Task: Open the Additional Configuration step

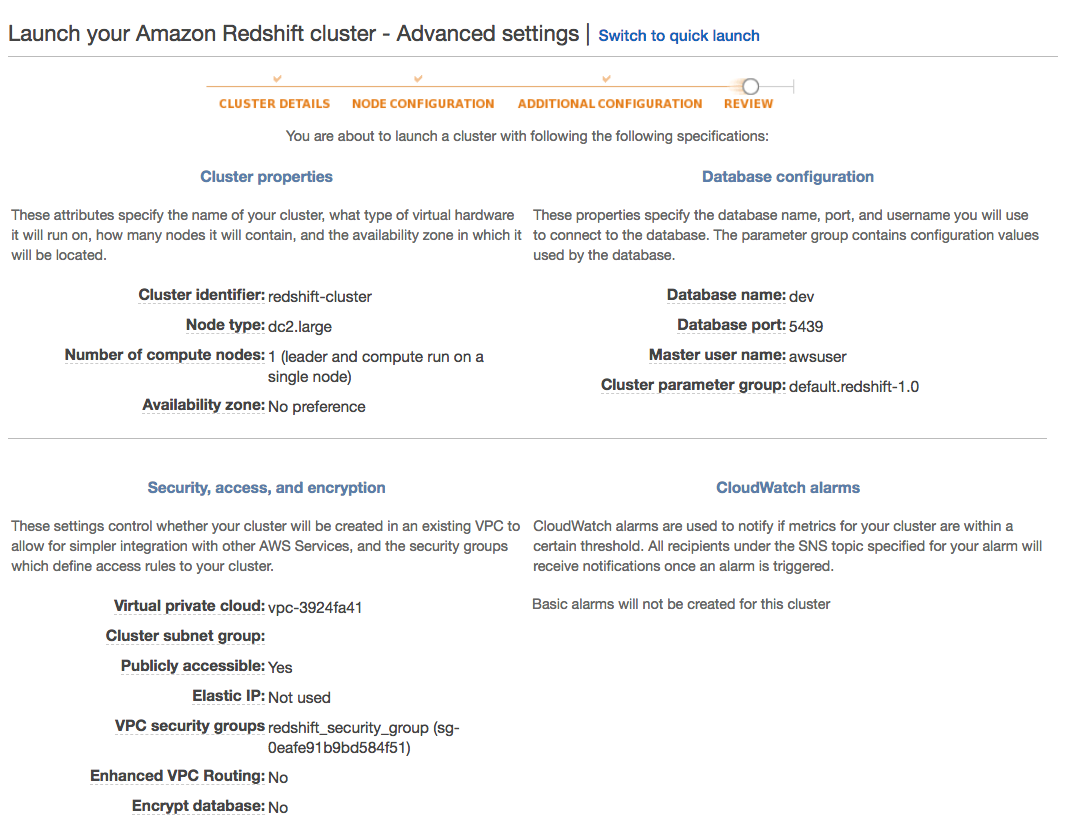Action: pos(610,104)
